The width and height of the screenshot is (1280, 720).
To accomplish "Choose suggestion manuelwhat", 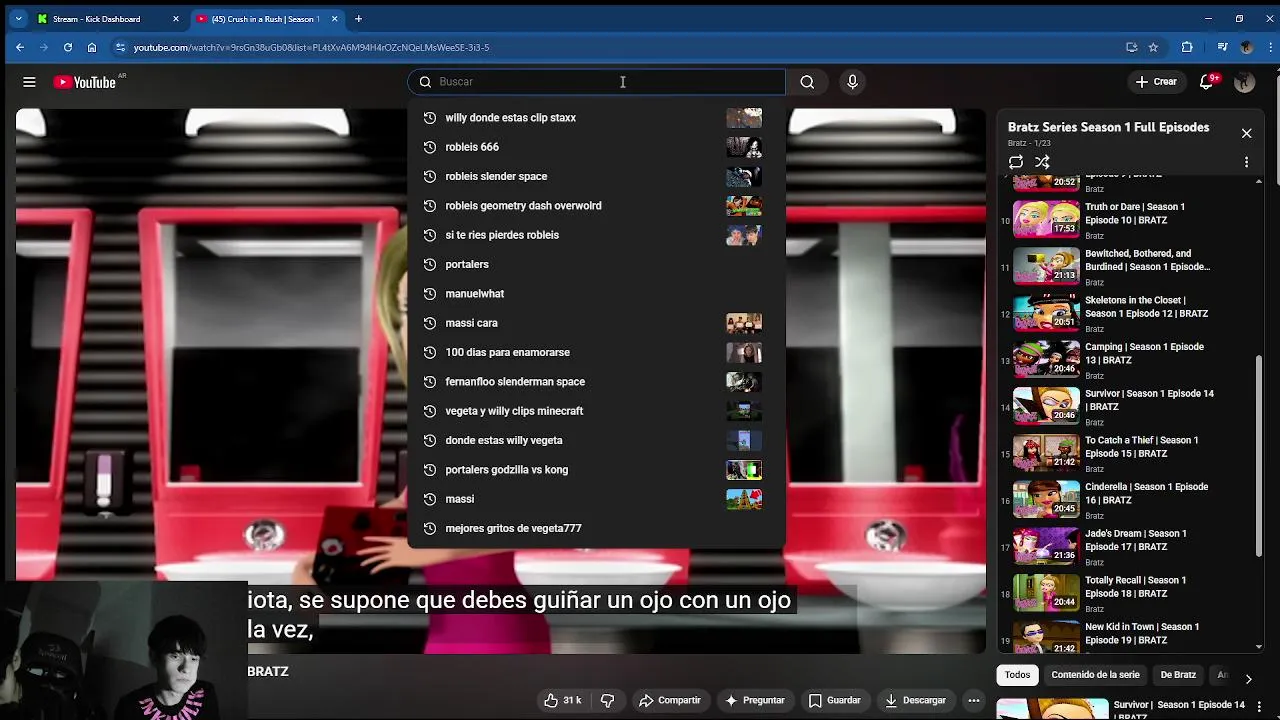I will (x=596, y=294).
